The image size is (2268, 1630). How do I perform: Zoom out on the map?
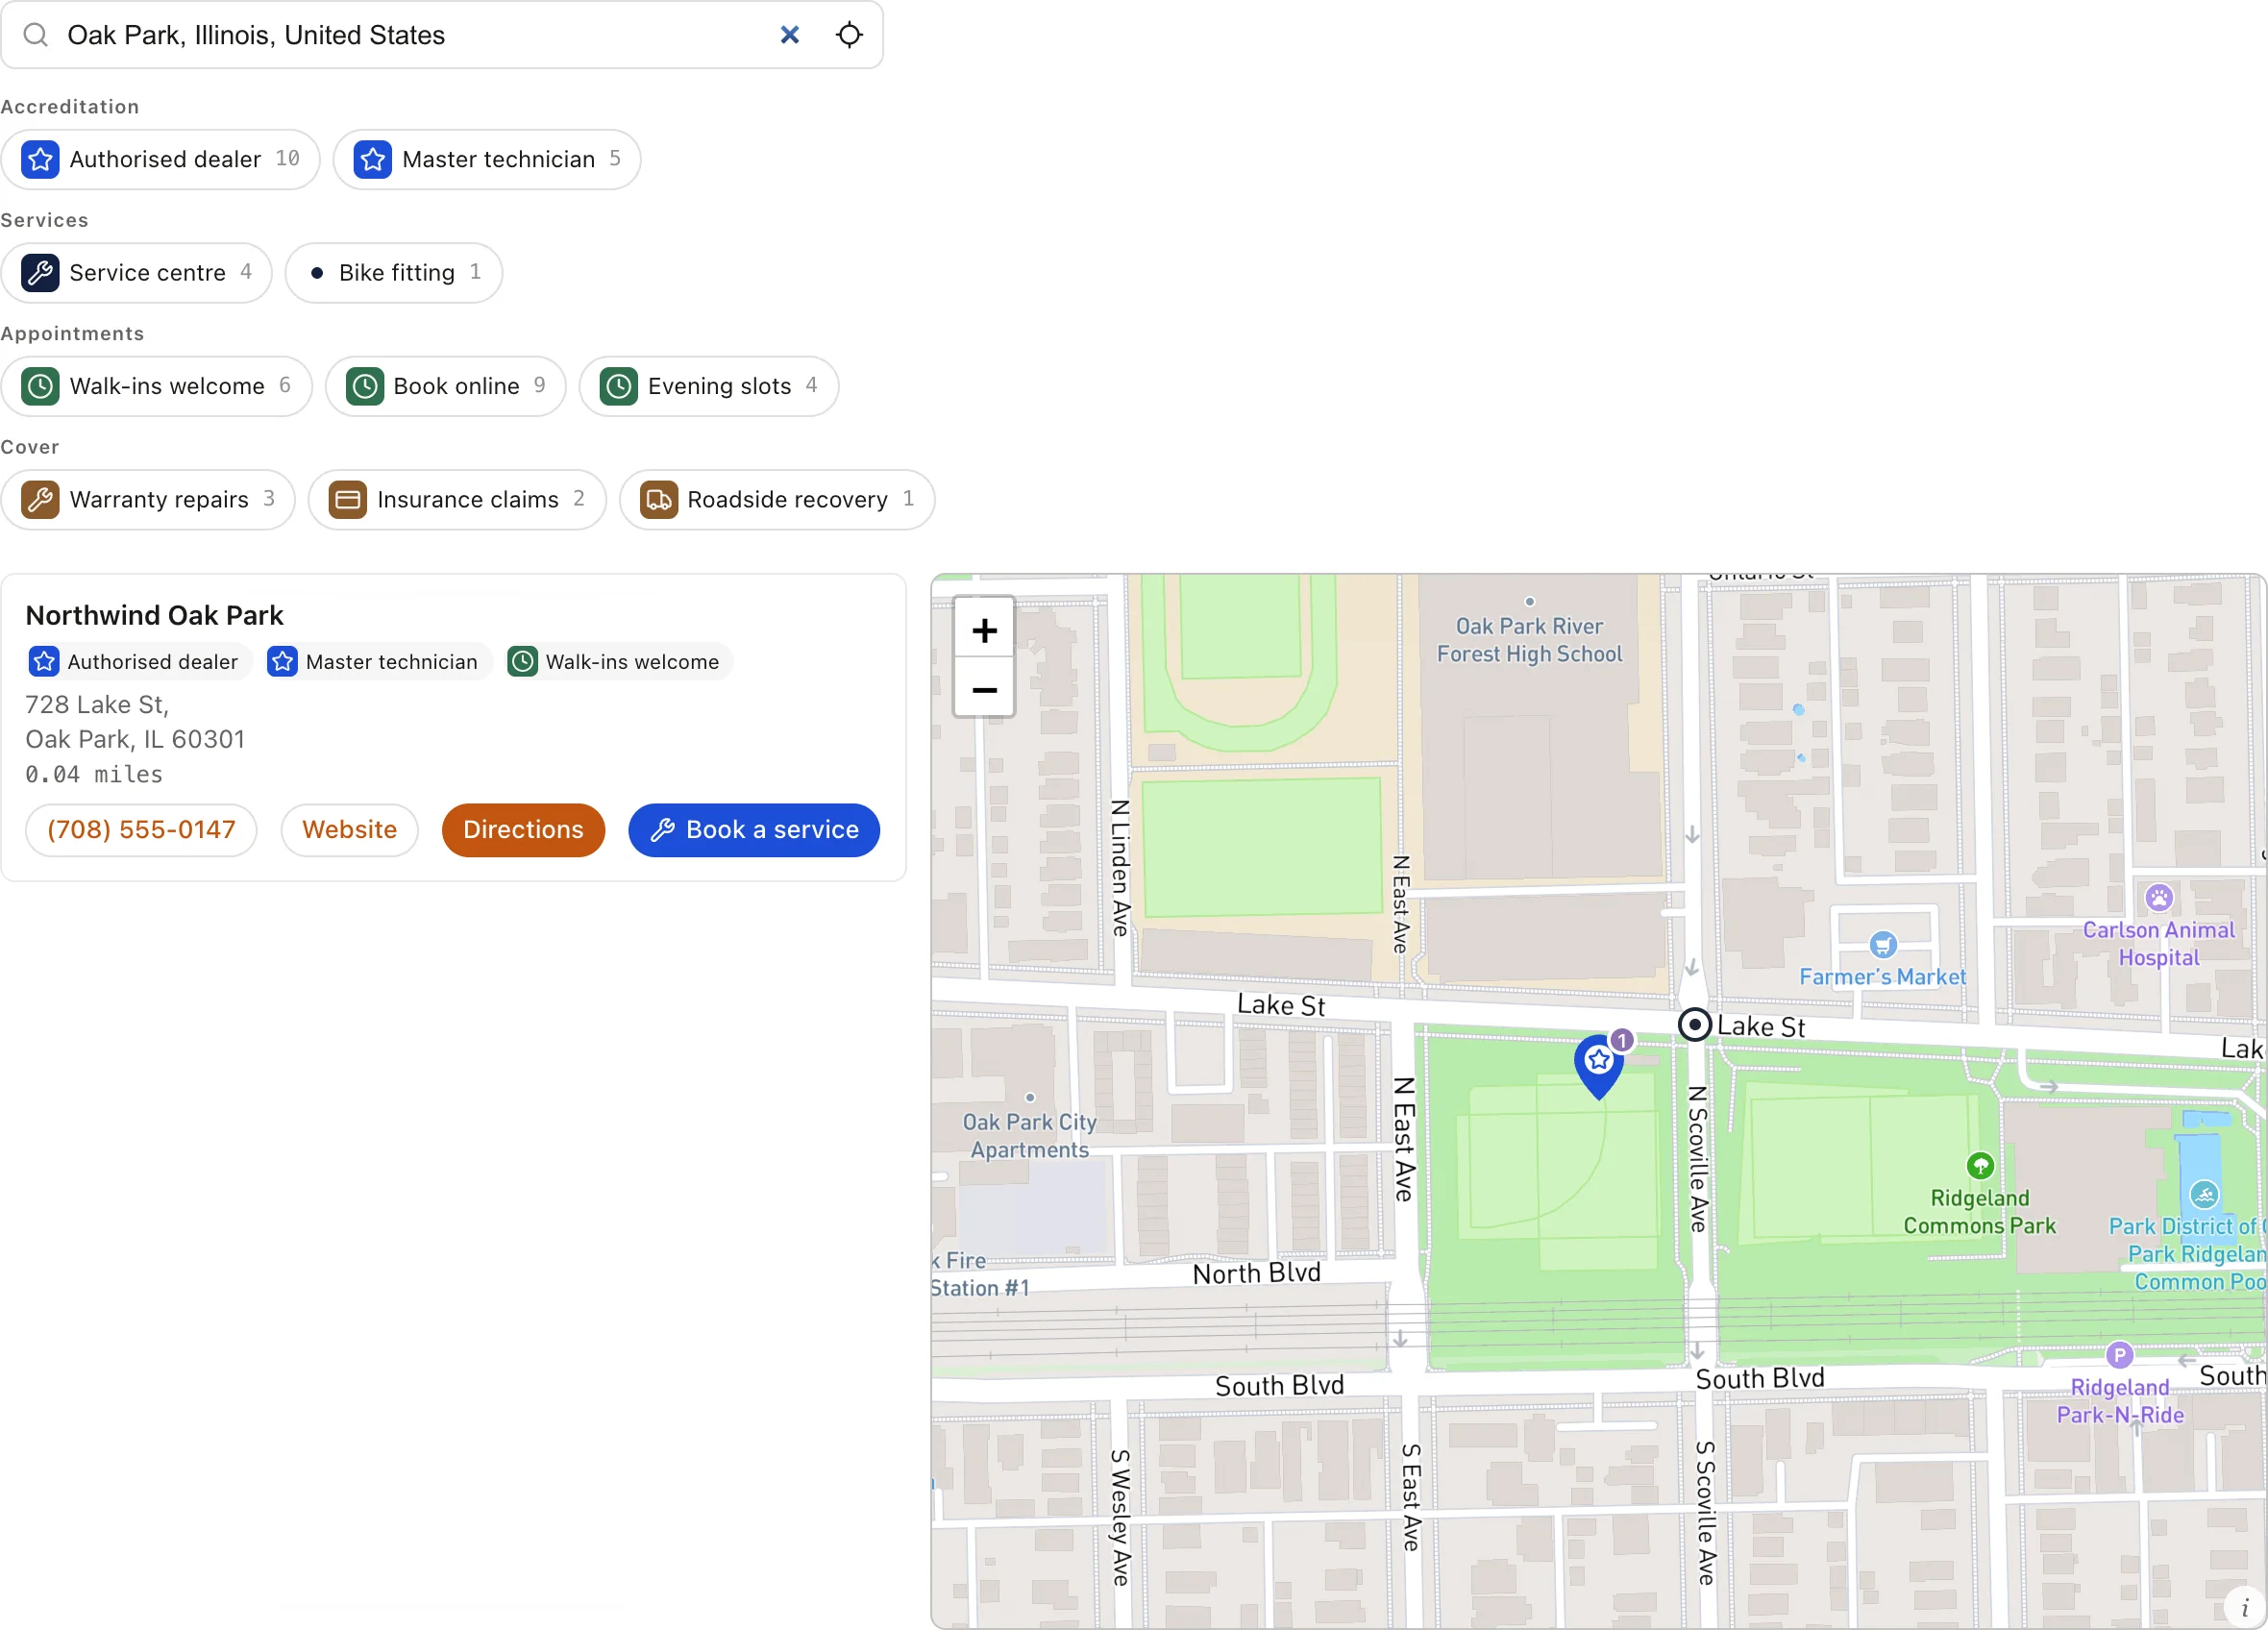[984, 689]
